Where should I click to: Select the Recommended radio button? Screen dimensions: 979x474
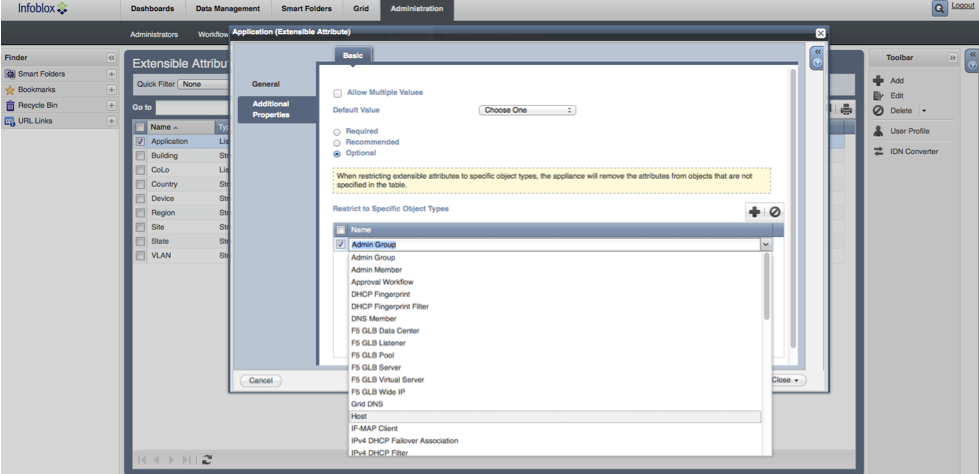point(337,142)
